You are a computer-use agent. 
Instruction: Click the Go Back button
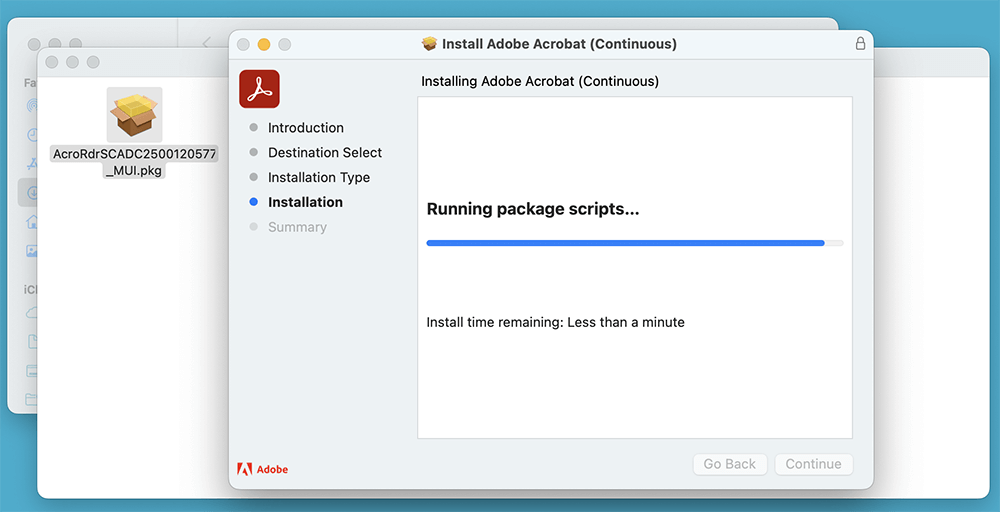[730, 464]
